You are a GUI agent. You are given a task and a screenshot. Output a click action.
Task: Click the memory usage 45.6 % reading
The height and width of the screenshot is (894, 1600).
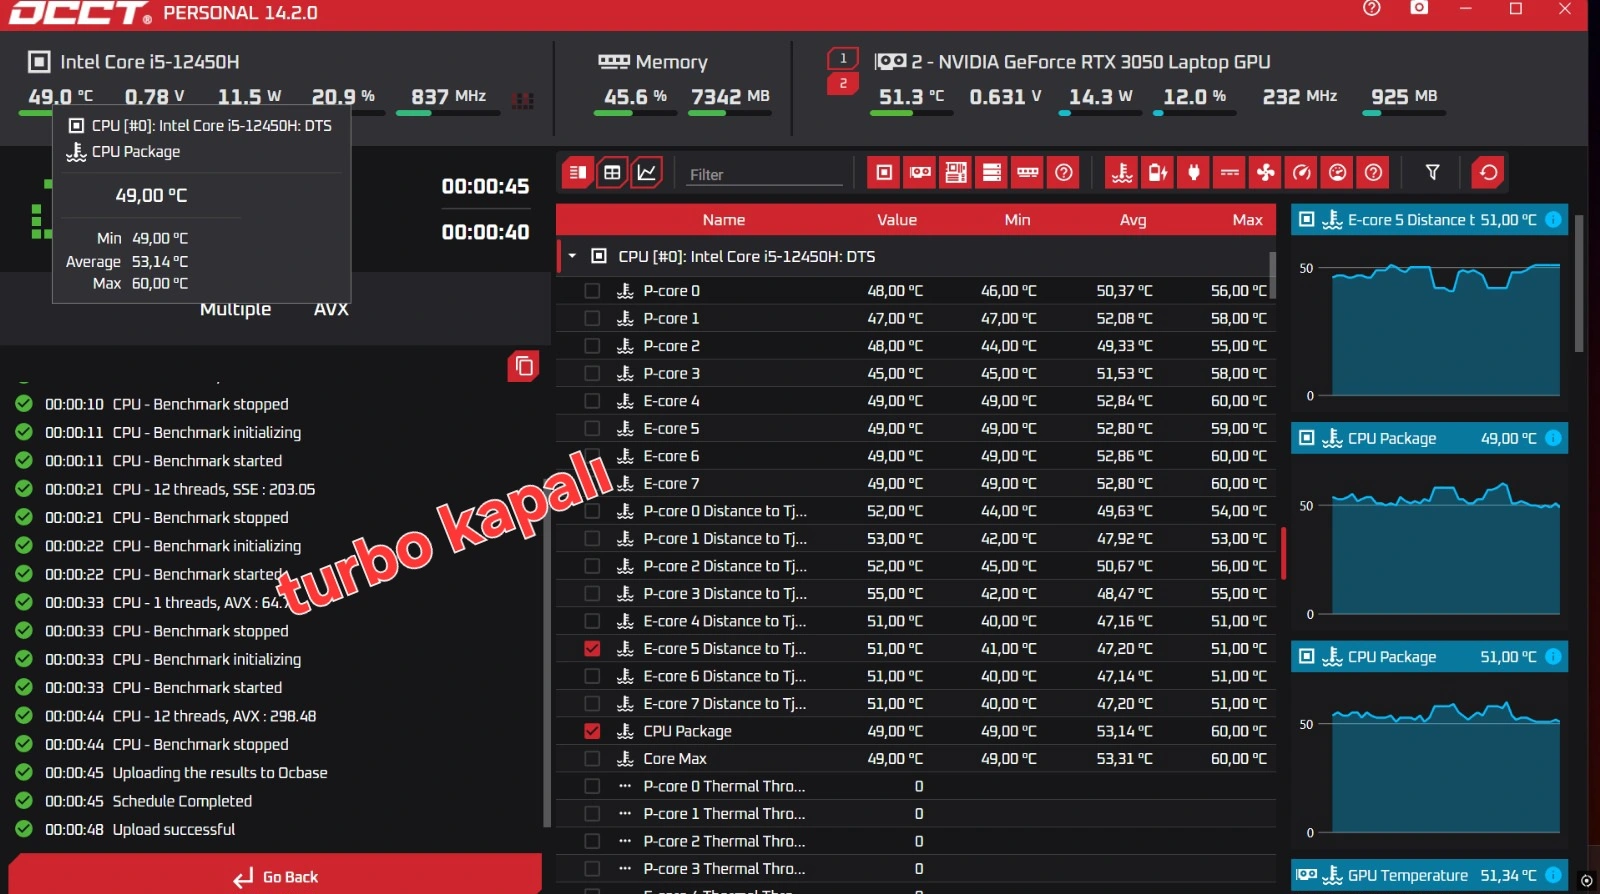[x=635, y=97]
